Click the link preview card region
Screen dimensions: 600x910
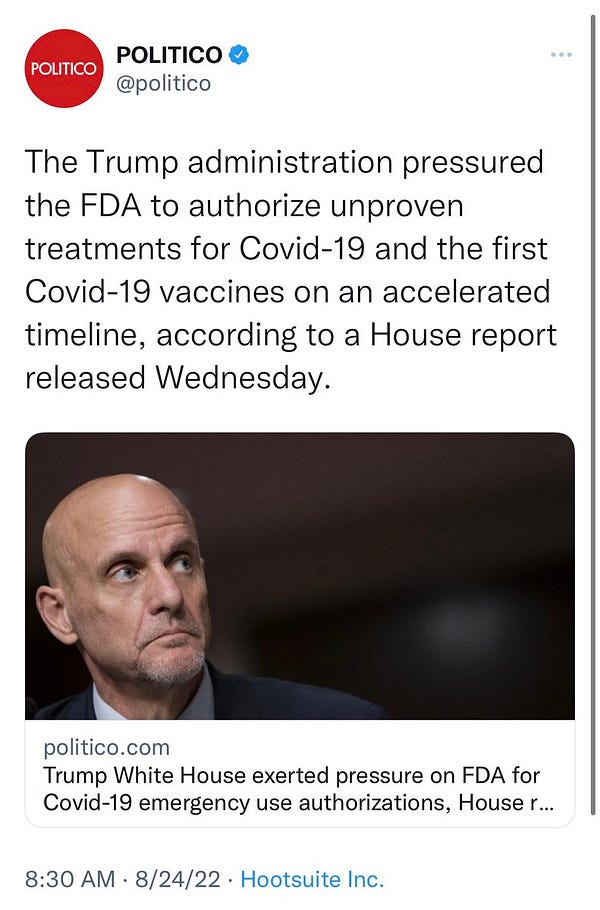pos(300,620)
